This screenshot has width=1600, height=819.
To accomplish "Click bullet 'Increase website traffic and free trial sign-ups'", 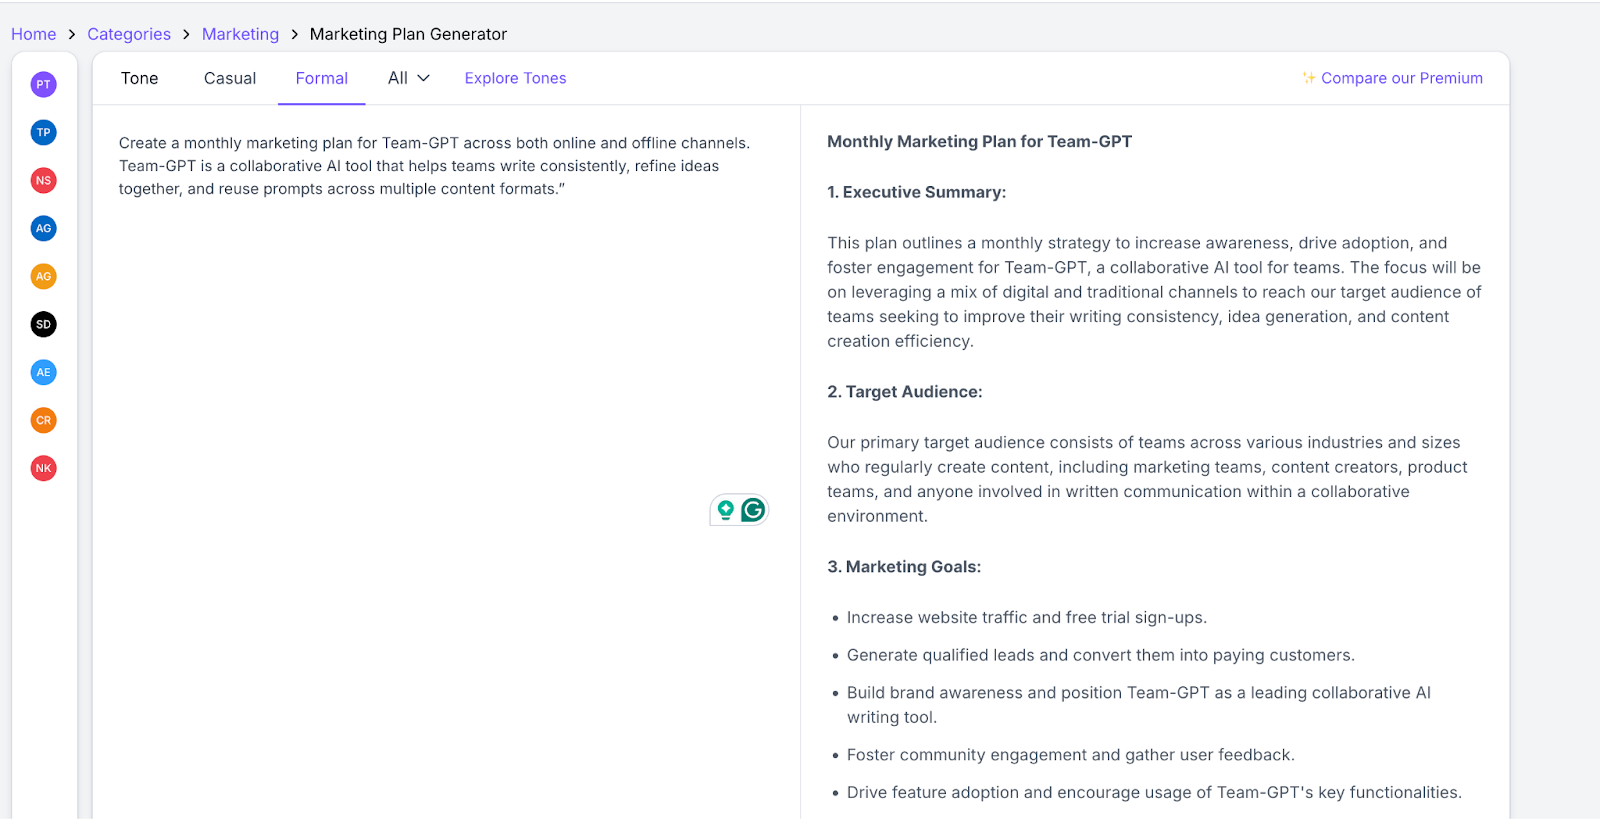I will [x=1027, y=618].
